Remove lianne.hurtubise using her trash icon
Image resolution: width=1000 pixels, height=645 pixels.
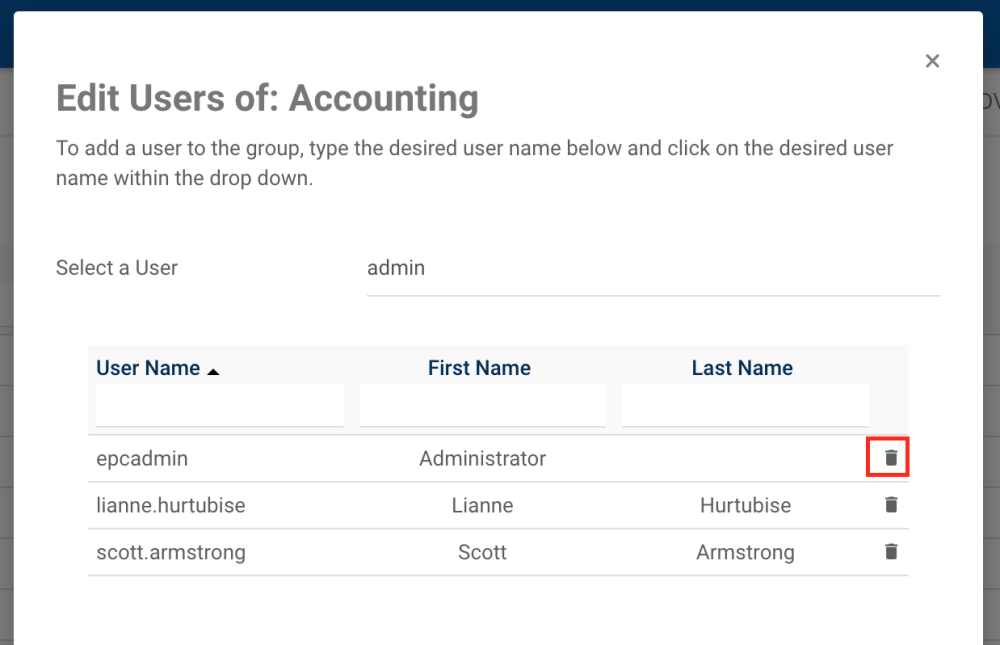pyautogui.click(x=889, y=505)
